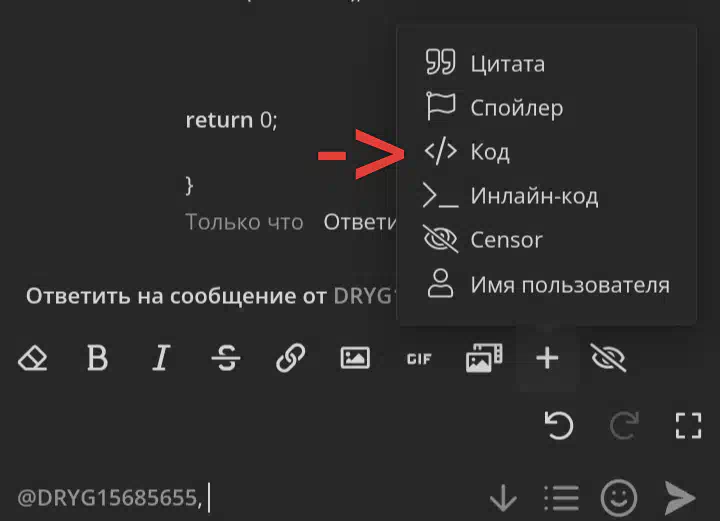Image resolution: width=720 pixels, height=521 pixels.
Task: Click the eraser clear-formatting icon
Action: pos(33,358)
